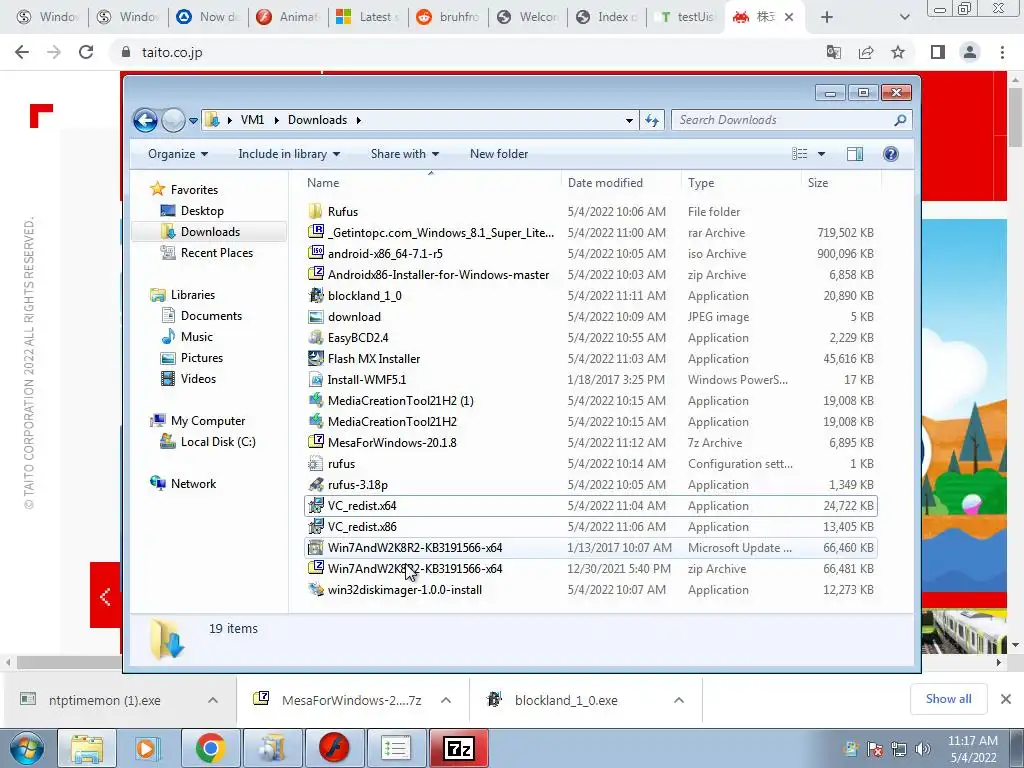Click the New folder button
This screenshot has height=768, width=1024.
coord(499,154)
